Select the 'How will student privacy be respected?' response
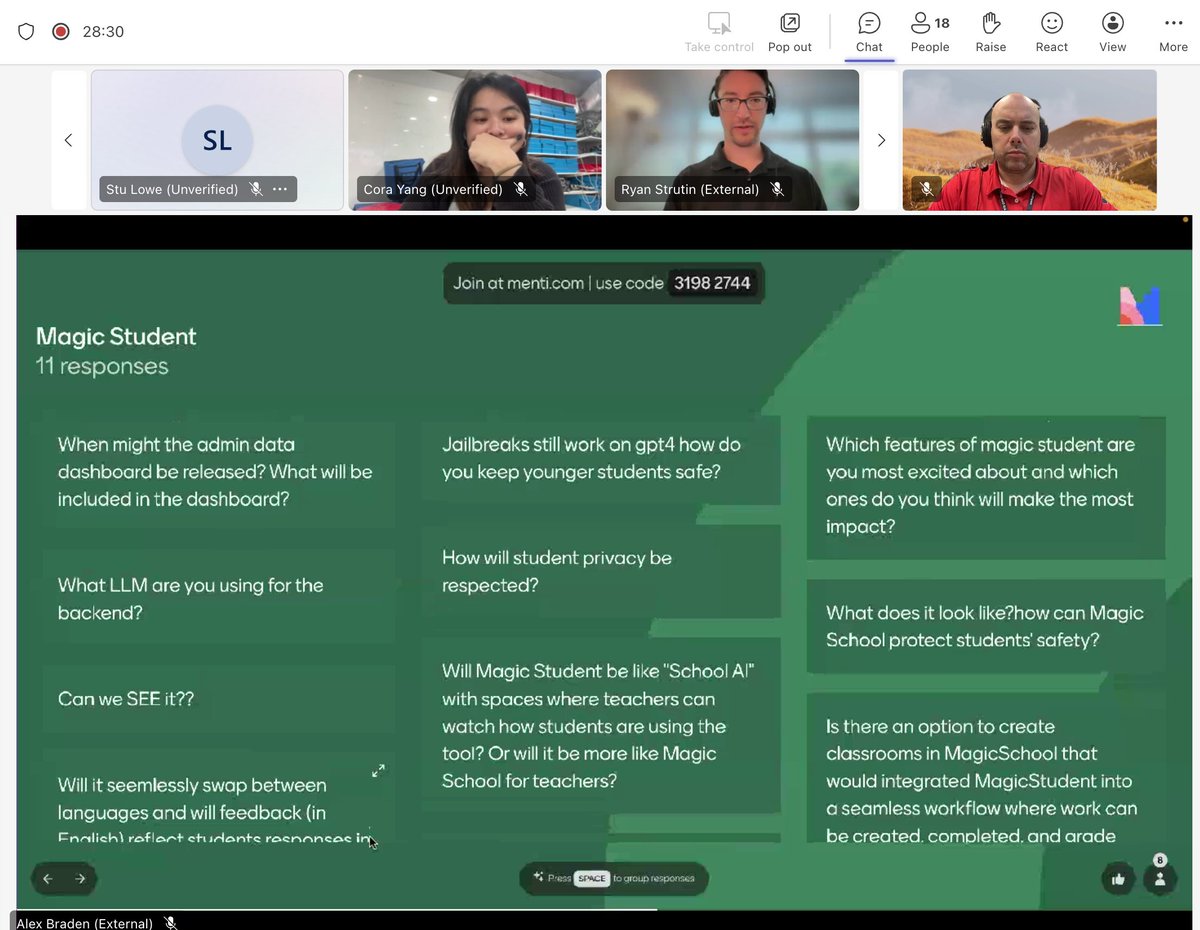The width and height of the screenshot is (1200, 930). pyautogui.click(x=600, y=572)
